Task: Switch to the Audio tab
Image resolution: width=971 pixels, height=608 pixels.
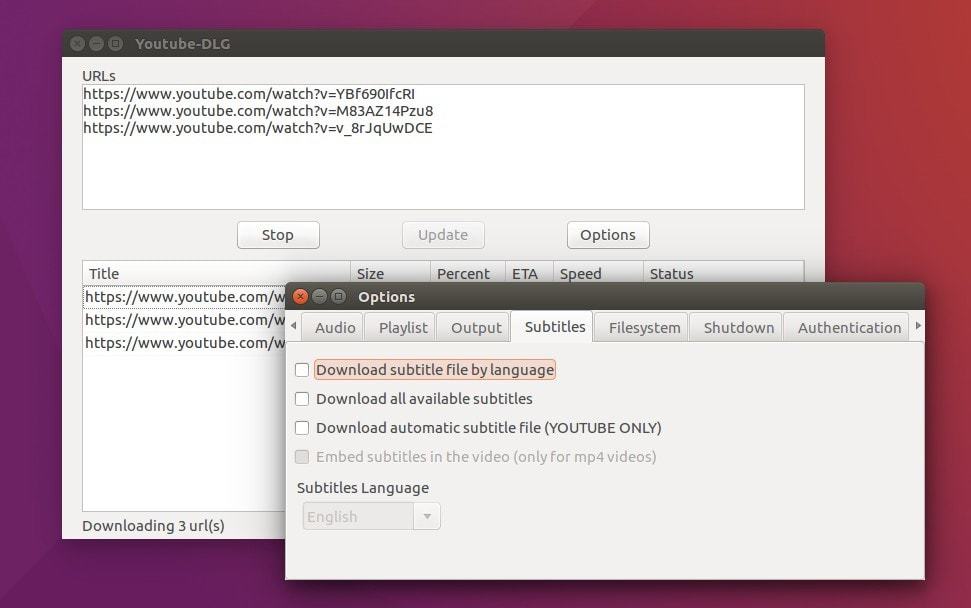Action: click(x=335, y=328)
